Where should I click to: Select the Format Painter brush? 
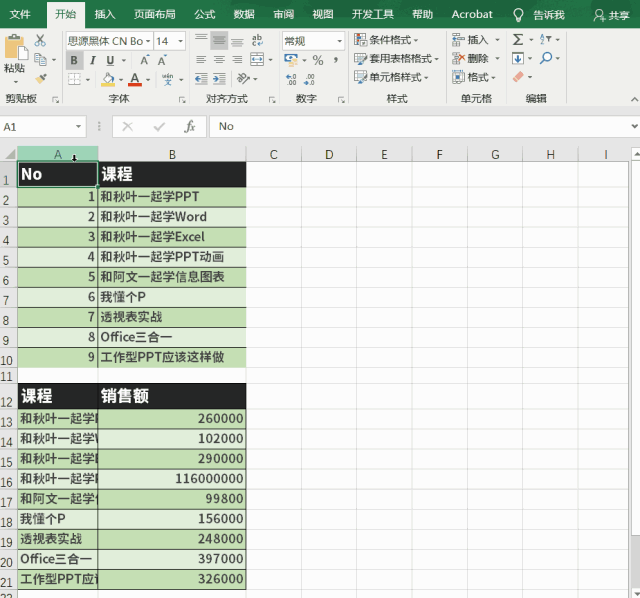click(41, 78)
